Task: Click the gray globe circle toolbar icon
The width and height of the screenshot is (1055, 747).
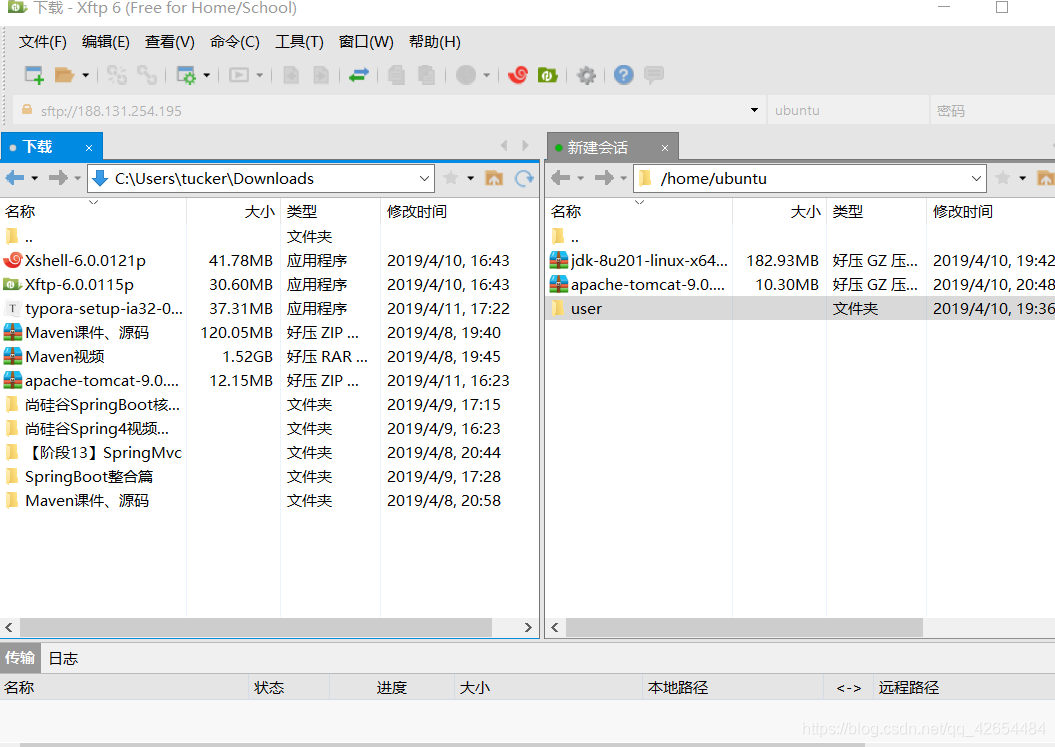Action: coord(466,75)
